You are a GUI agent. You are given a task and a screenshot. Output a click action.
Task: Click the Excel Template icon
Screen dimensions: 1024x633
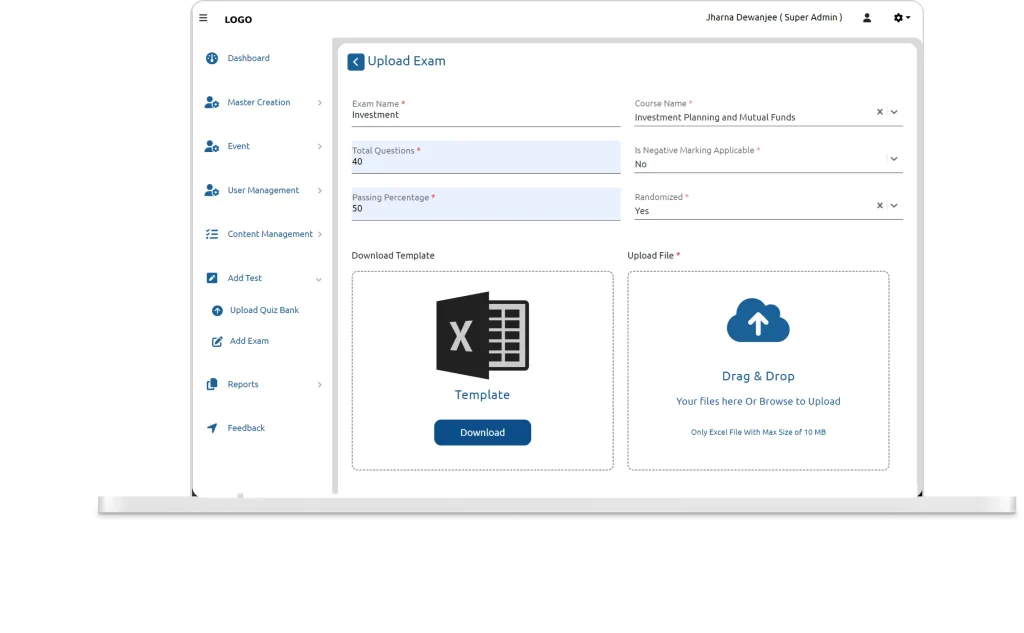coord(483,336)
